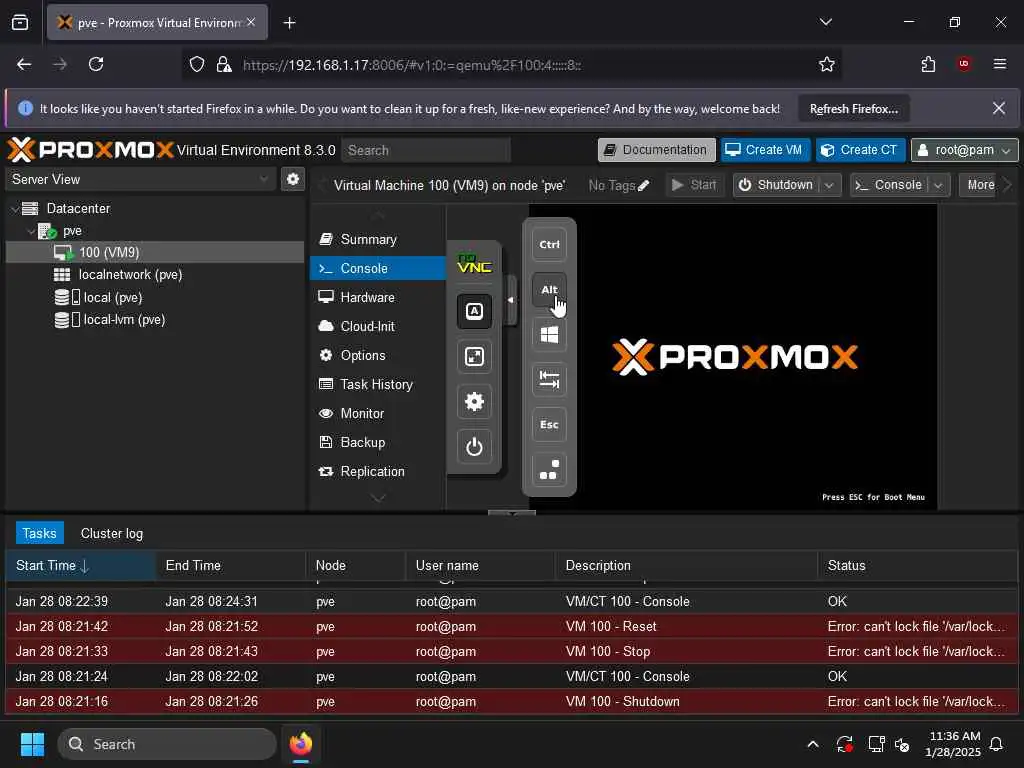This screenshot has height=768, width=1024.
Task: Open a new Firefox tab
Action: tap(289, 23)
